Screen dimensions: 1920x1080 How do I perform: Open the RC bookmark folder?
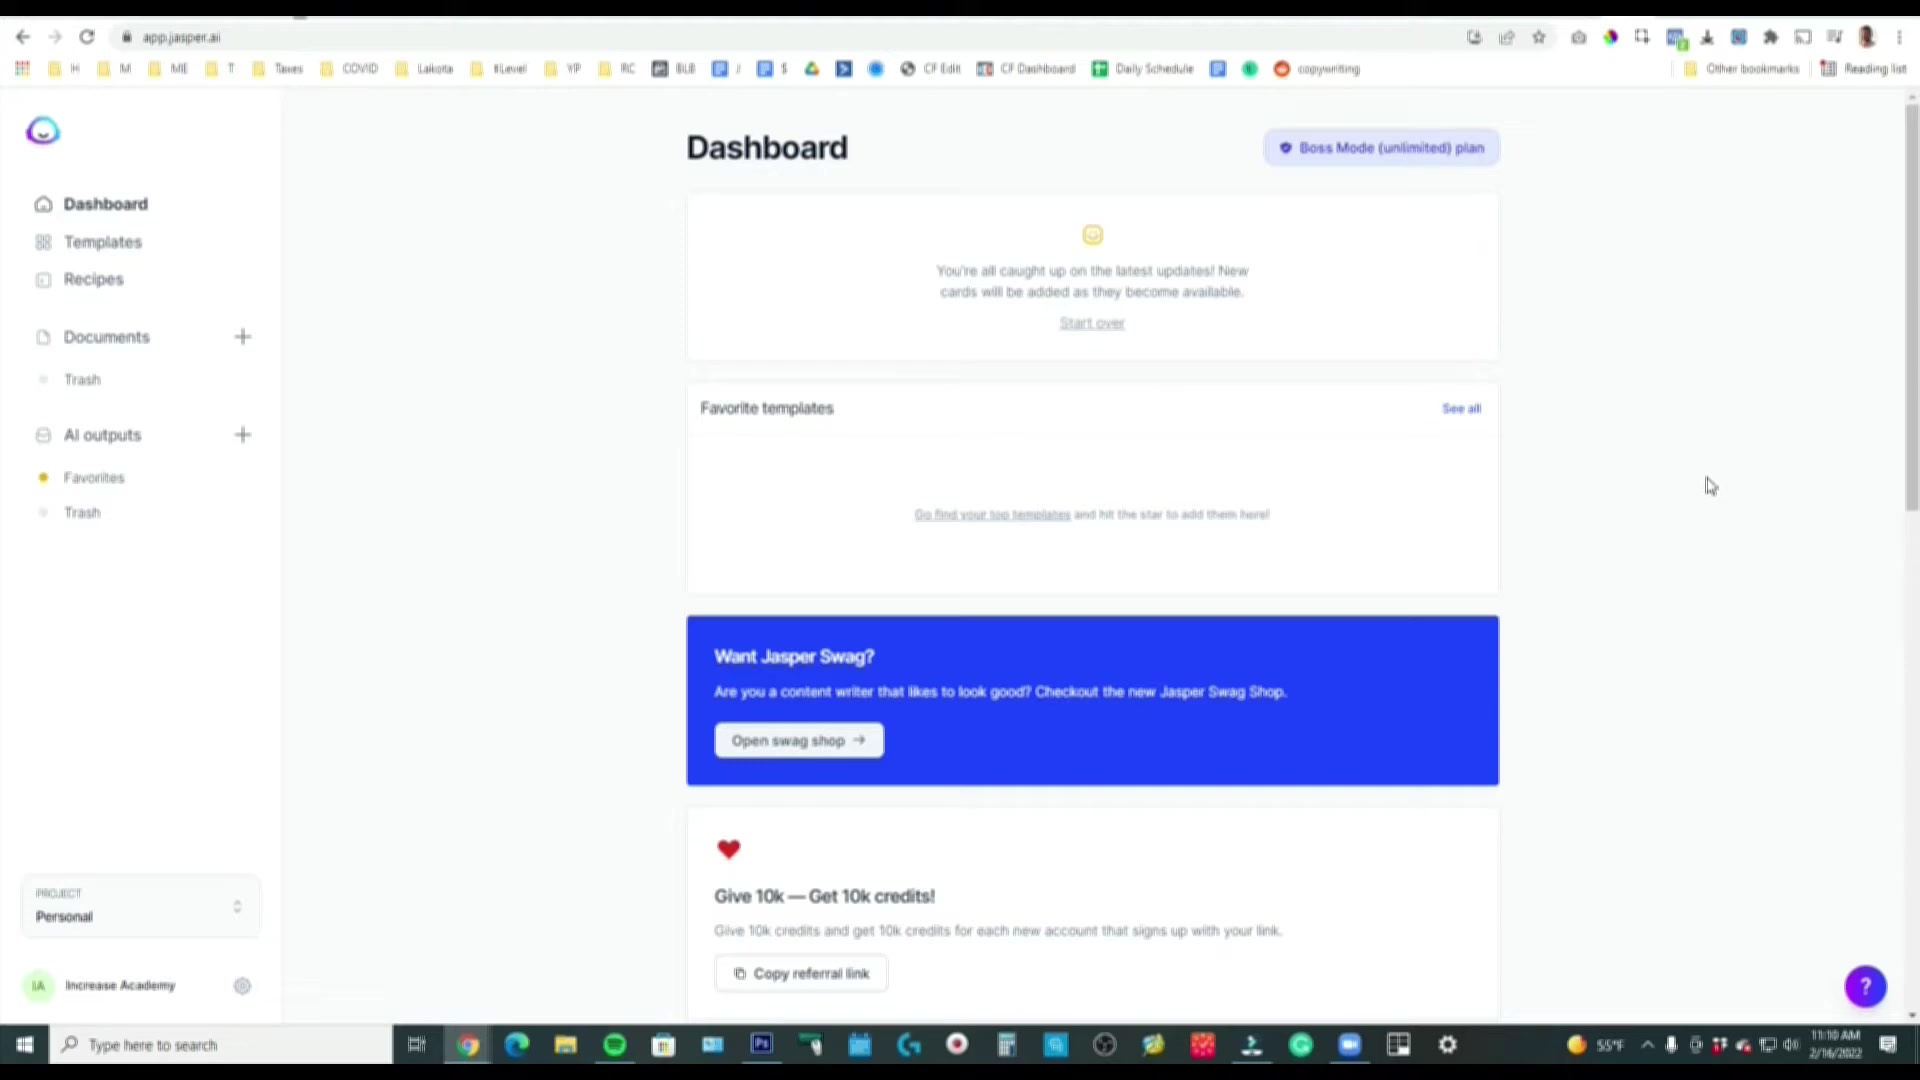(x=617, y=69)
